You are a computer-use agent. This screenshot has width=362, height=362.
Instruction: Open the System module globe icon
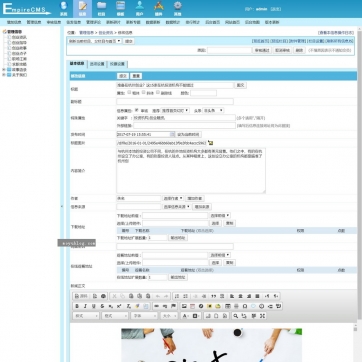[63, 6]
